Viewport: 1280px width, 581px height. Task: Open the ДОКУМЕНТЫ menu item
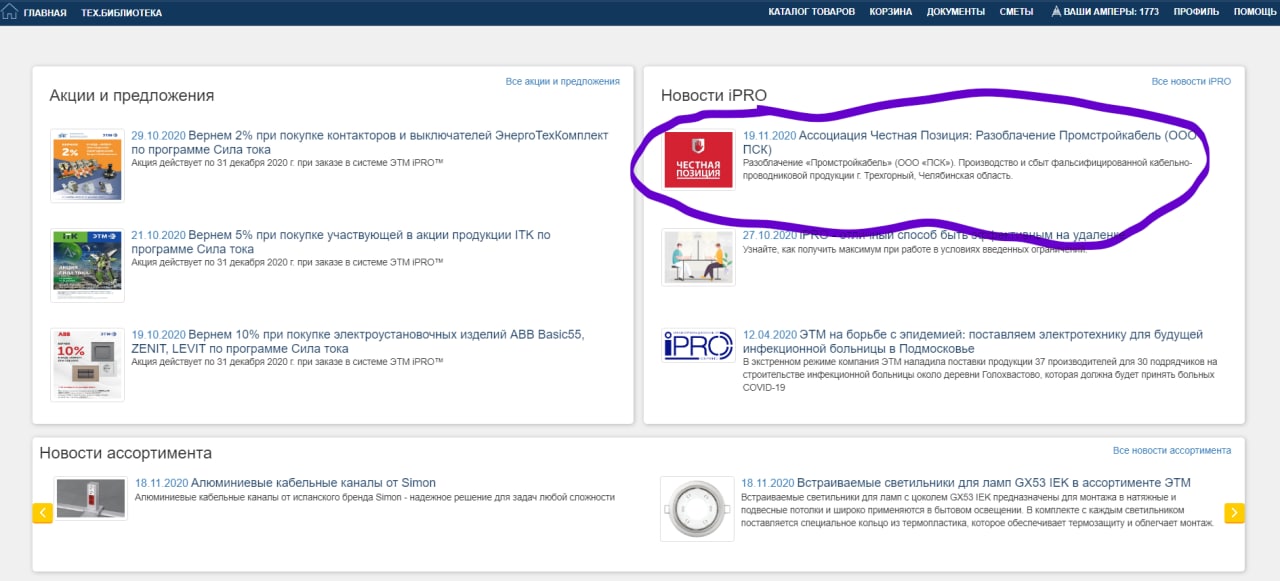click(956, 12)
